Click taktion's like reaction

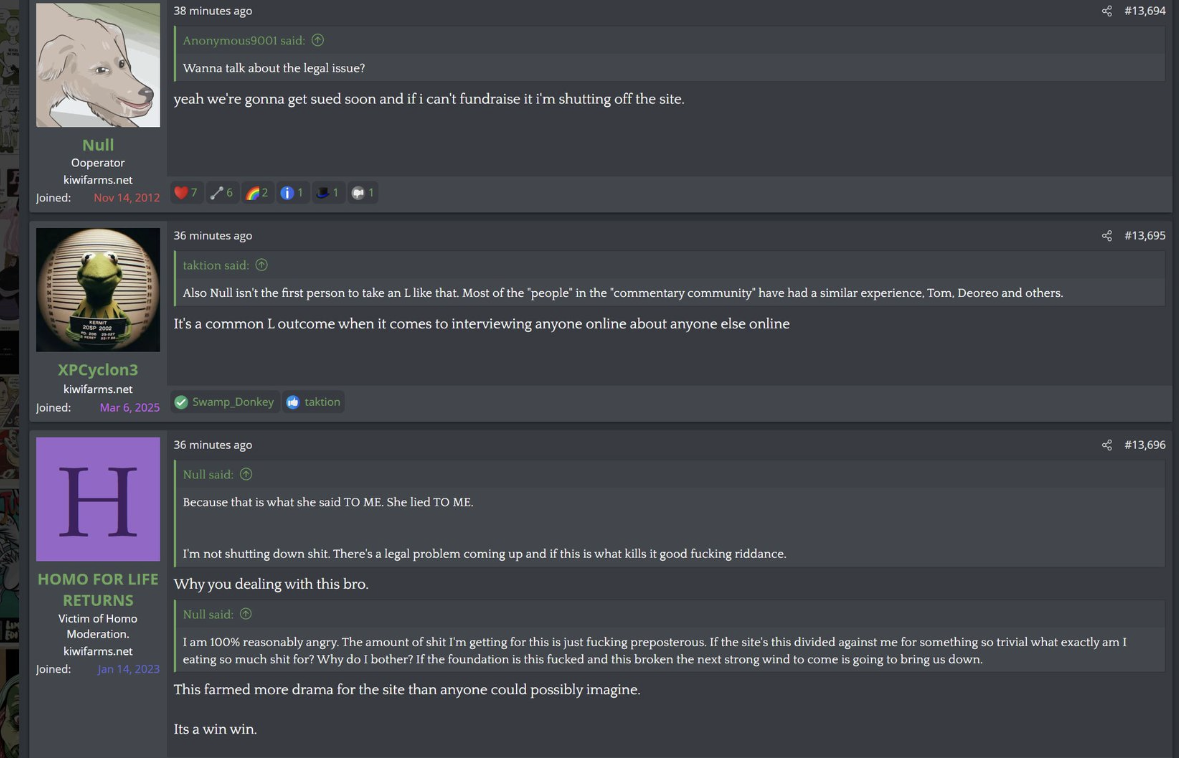pyautogui.click(x=313, y=402)
